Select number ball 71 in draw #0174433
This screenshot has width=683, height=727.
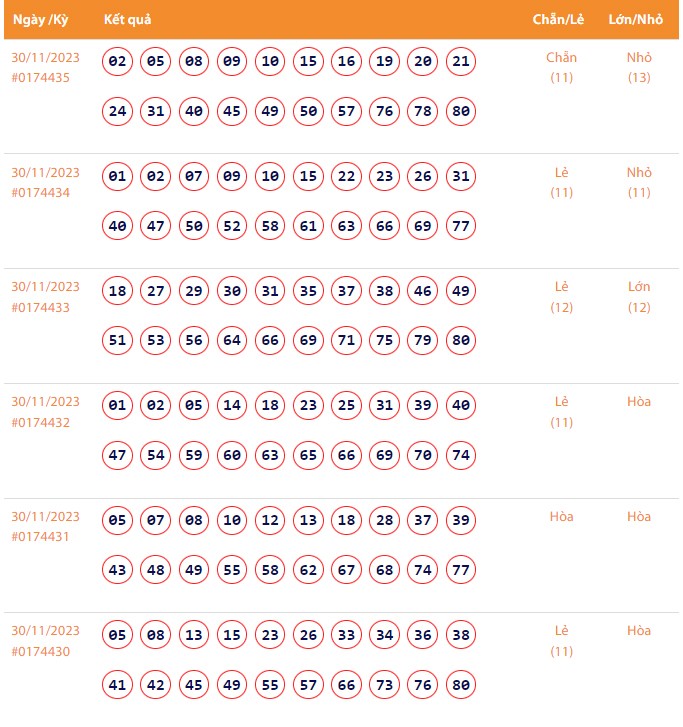pos(346,341)
